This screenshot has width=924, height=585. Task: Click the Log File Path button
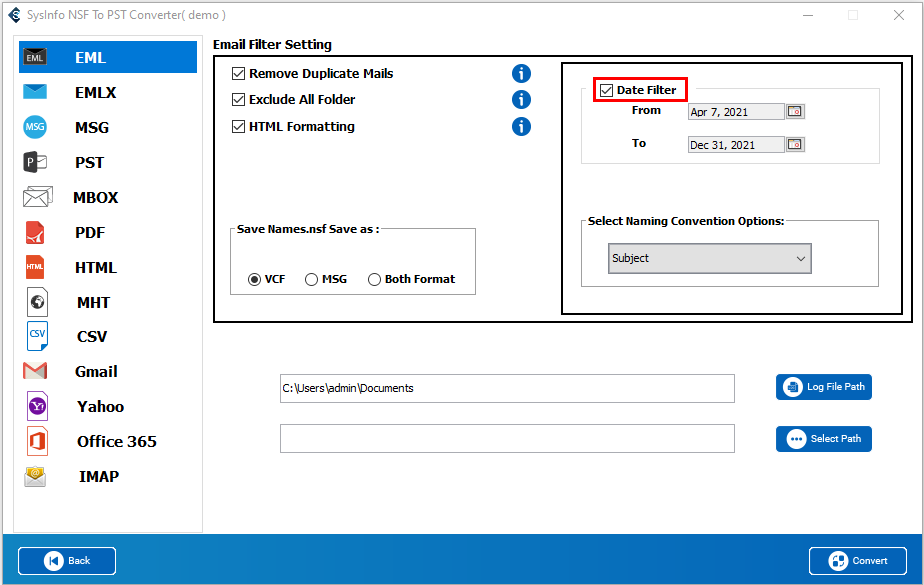(x=823, y=387)
